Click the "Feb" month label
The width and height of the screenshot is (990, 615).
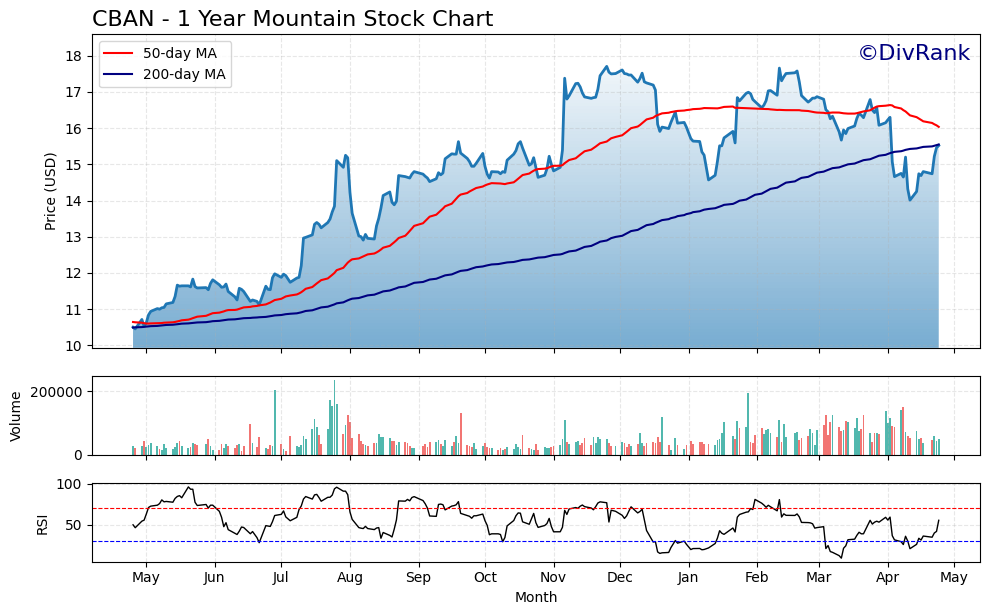(756, 578)
